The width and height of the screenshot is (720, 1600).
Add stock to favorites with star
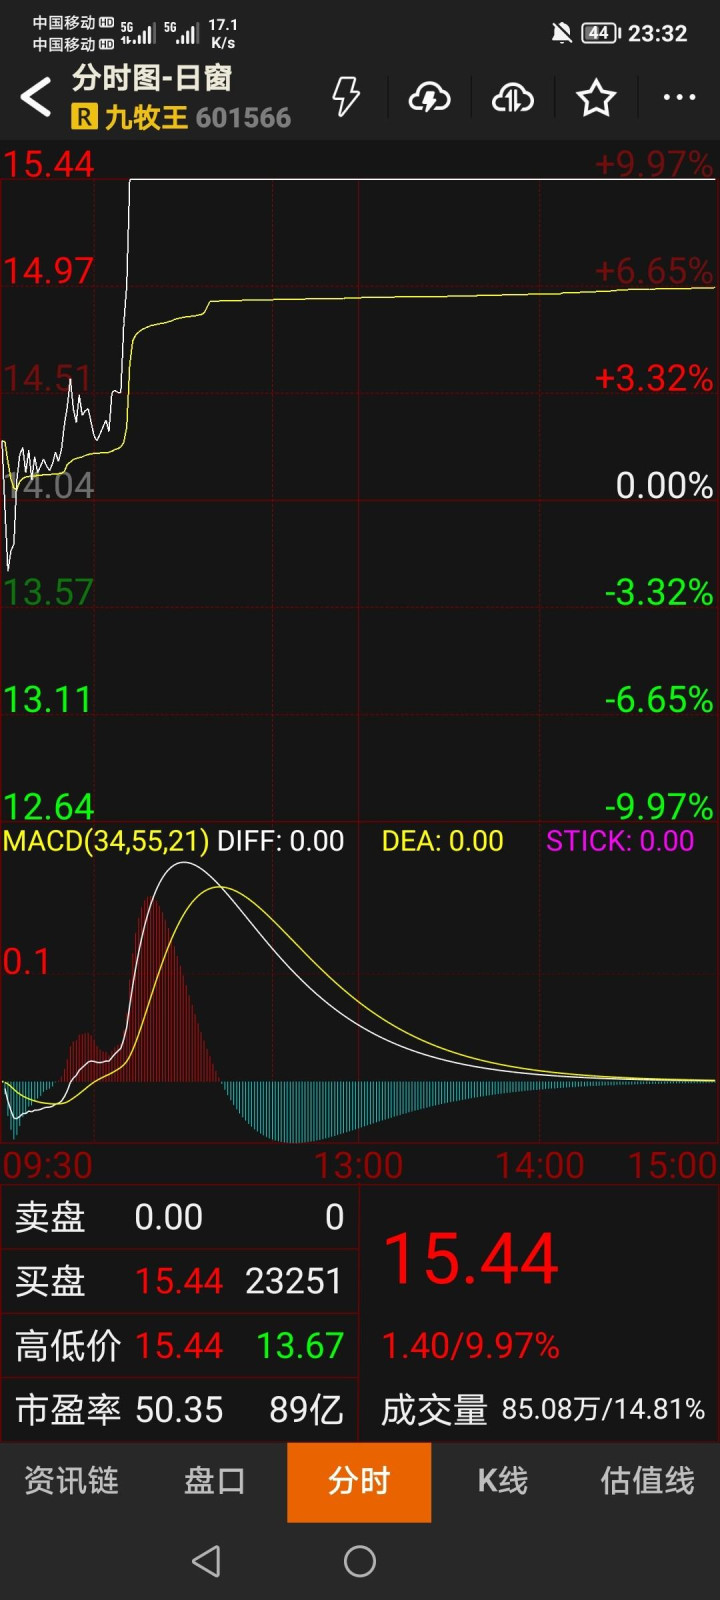[x=596, y=97]
